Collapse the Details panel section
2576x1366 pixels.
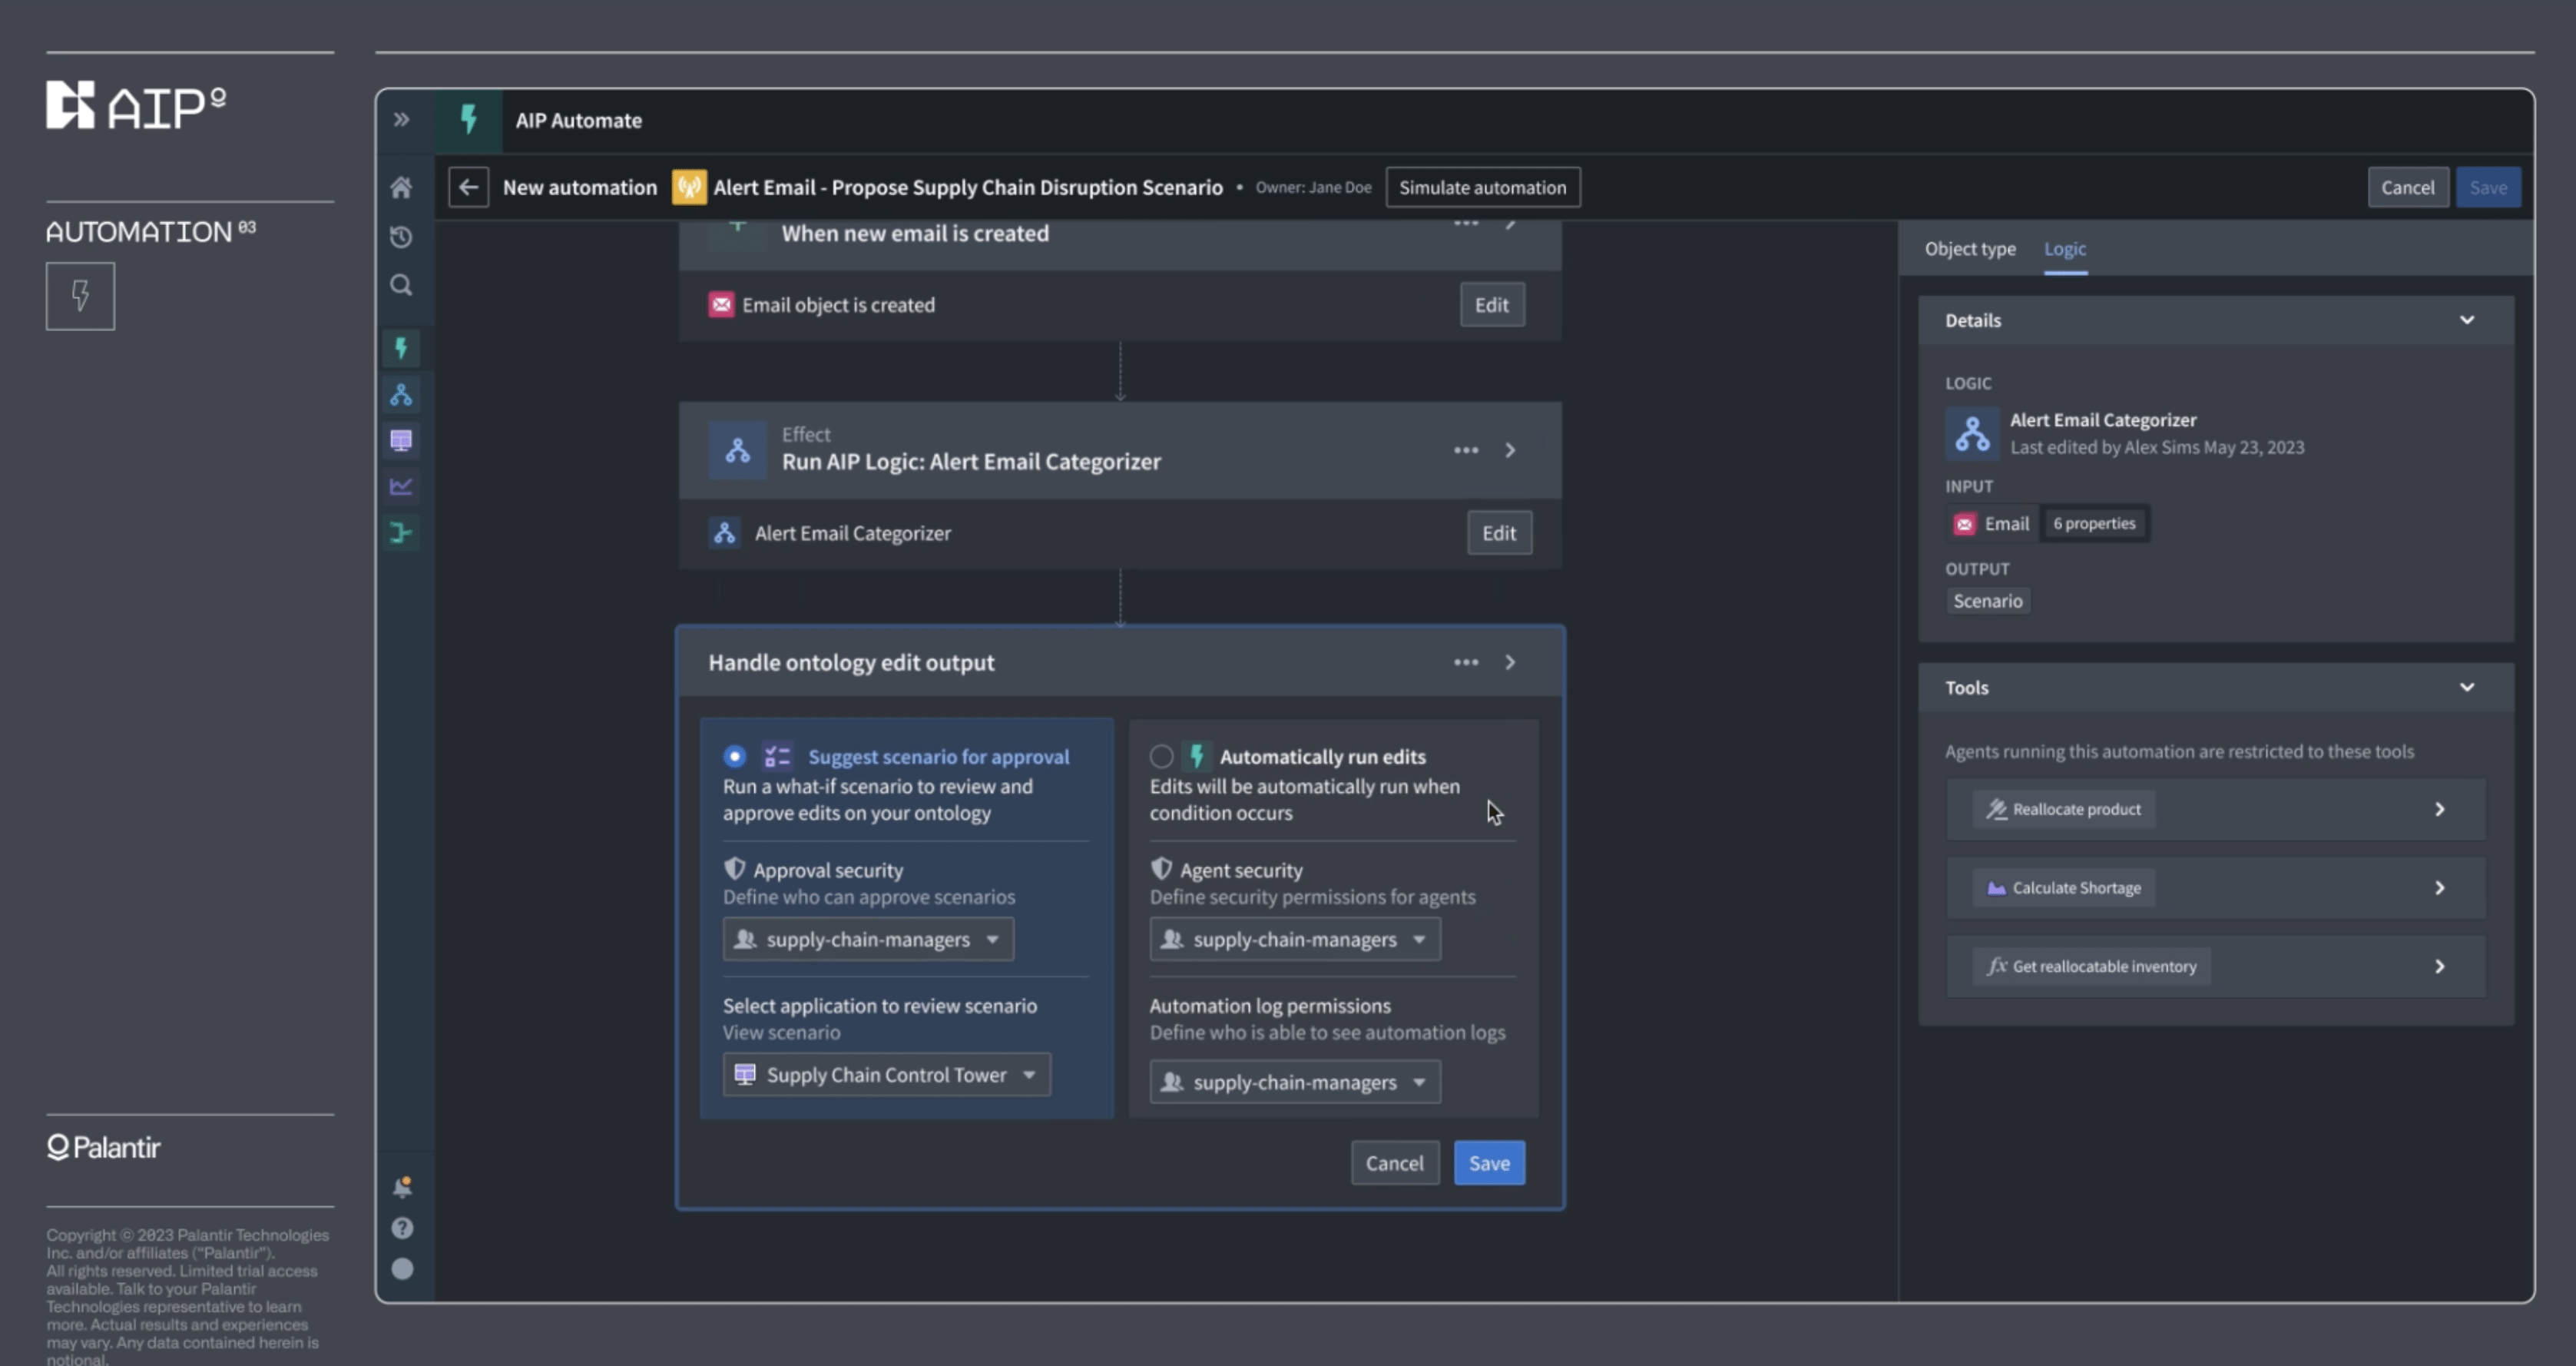coord(2467,320)
